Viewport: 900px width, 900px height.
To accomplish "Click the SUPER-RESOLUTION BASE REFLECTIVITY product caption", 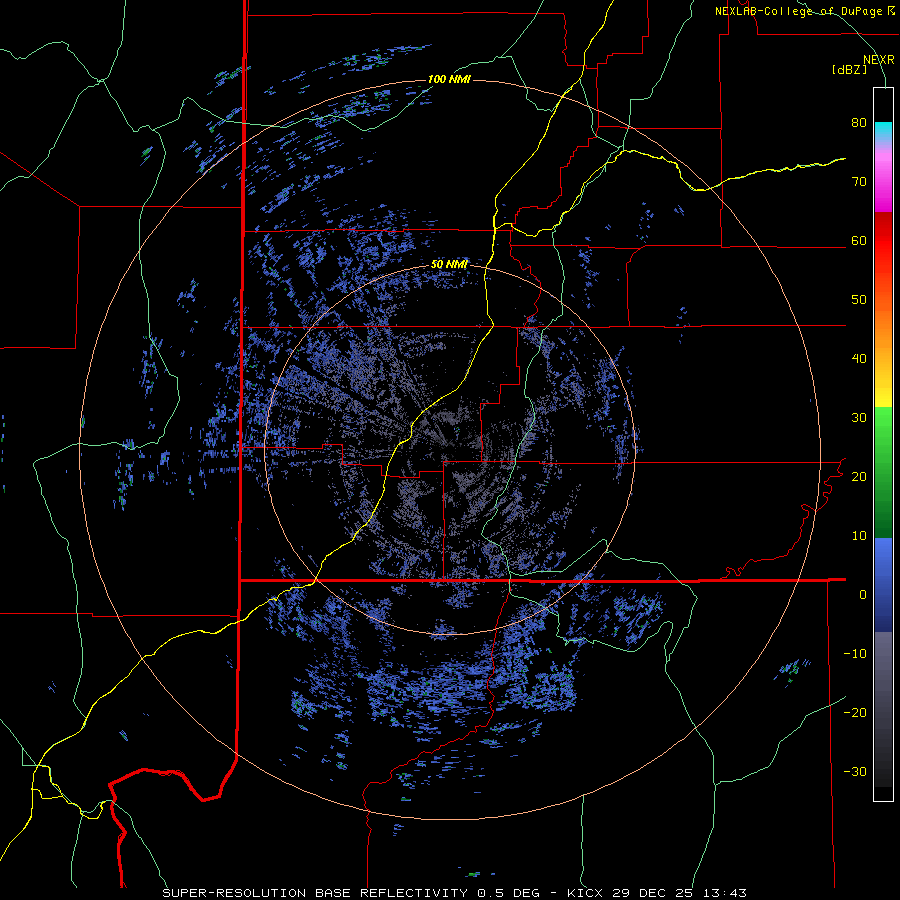I will [315, 893].
